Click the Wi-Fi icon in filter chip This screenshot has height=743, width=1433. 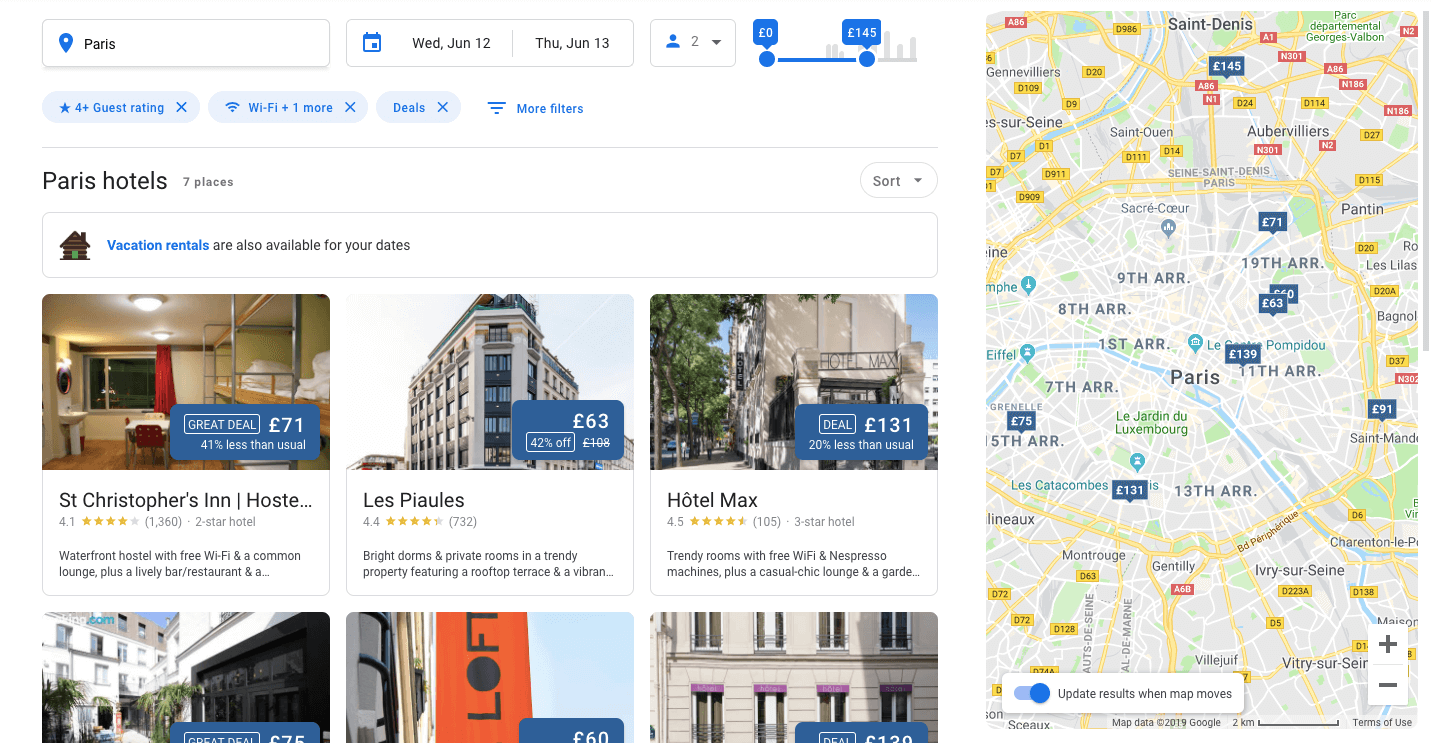pos(233,107)
